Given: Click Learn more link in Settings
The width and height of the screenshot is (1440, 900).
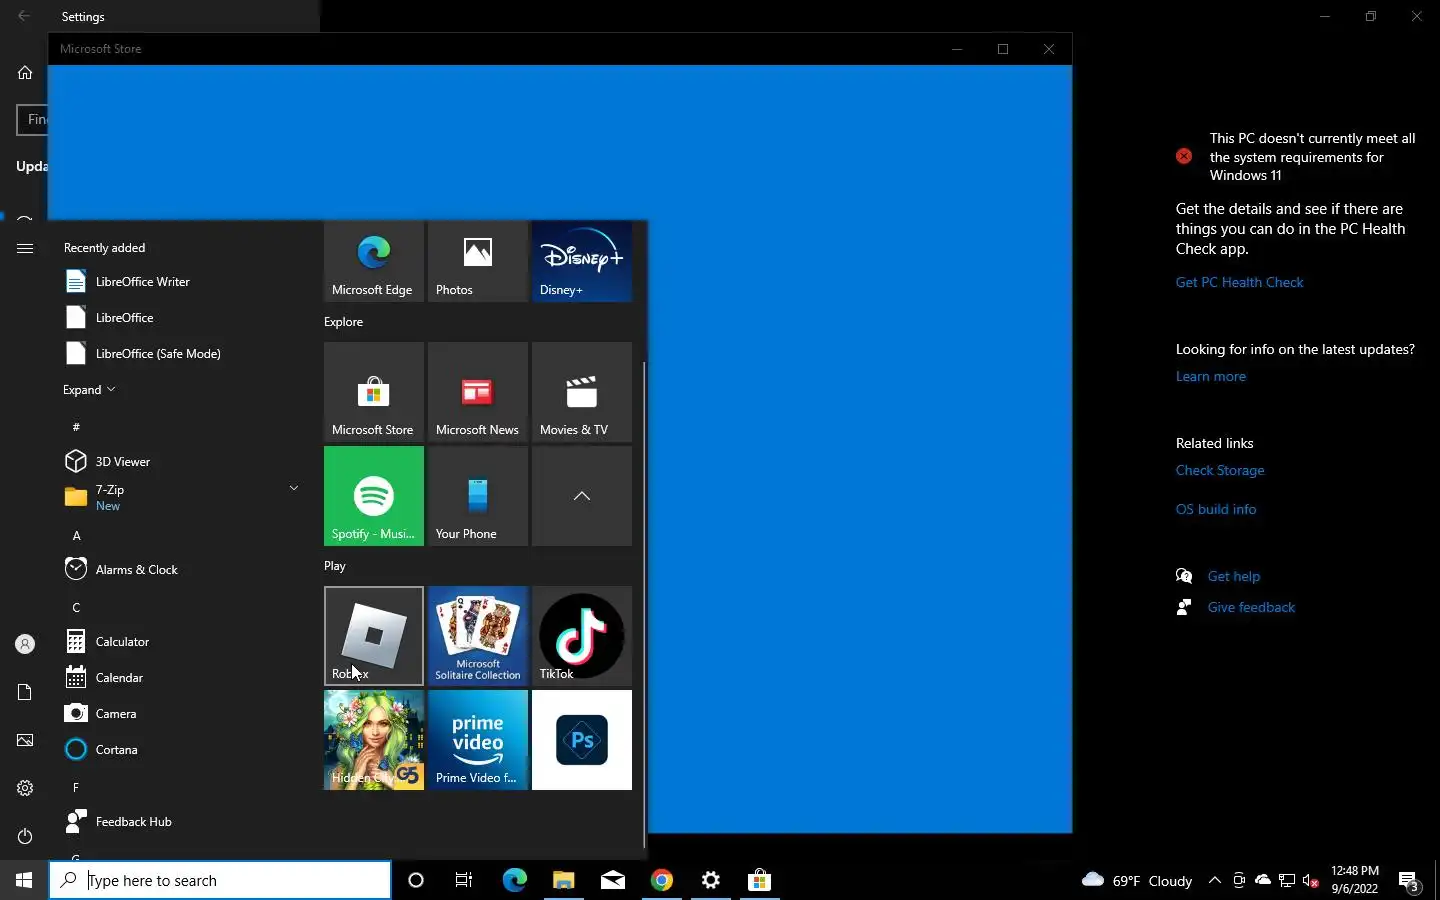Looking at the screenshot, I should tap(1210, 377).
